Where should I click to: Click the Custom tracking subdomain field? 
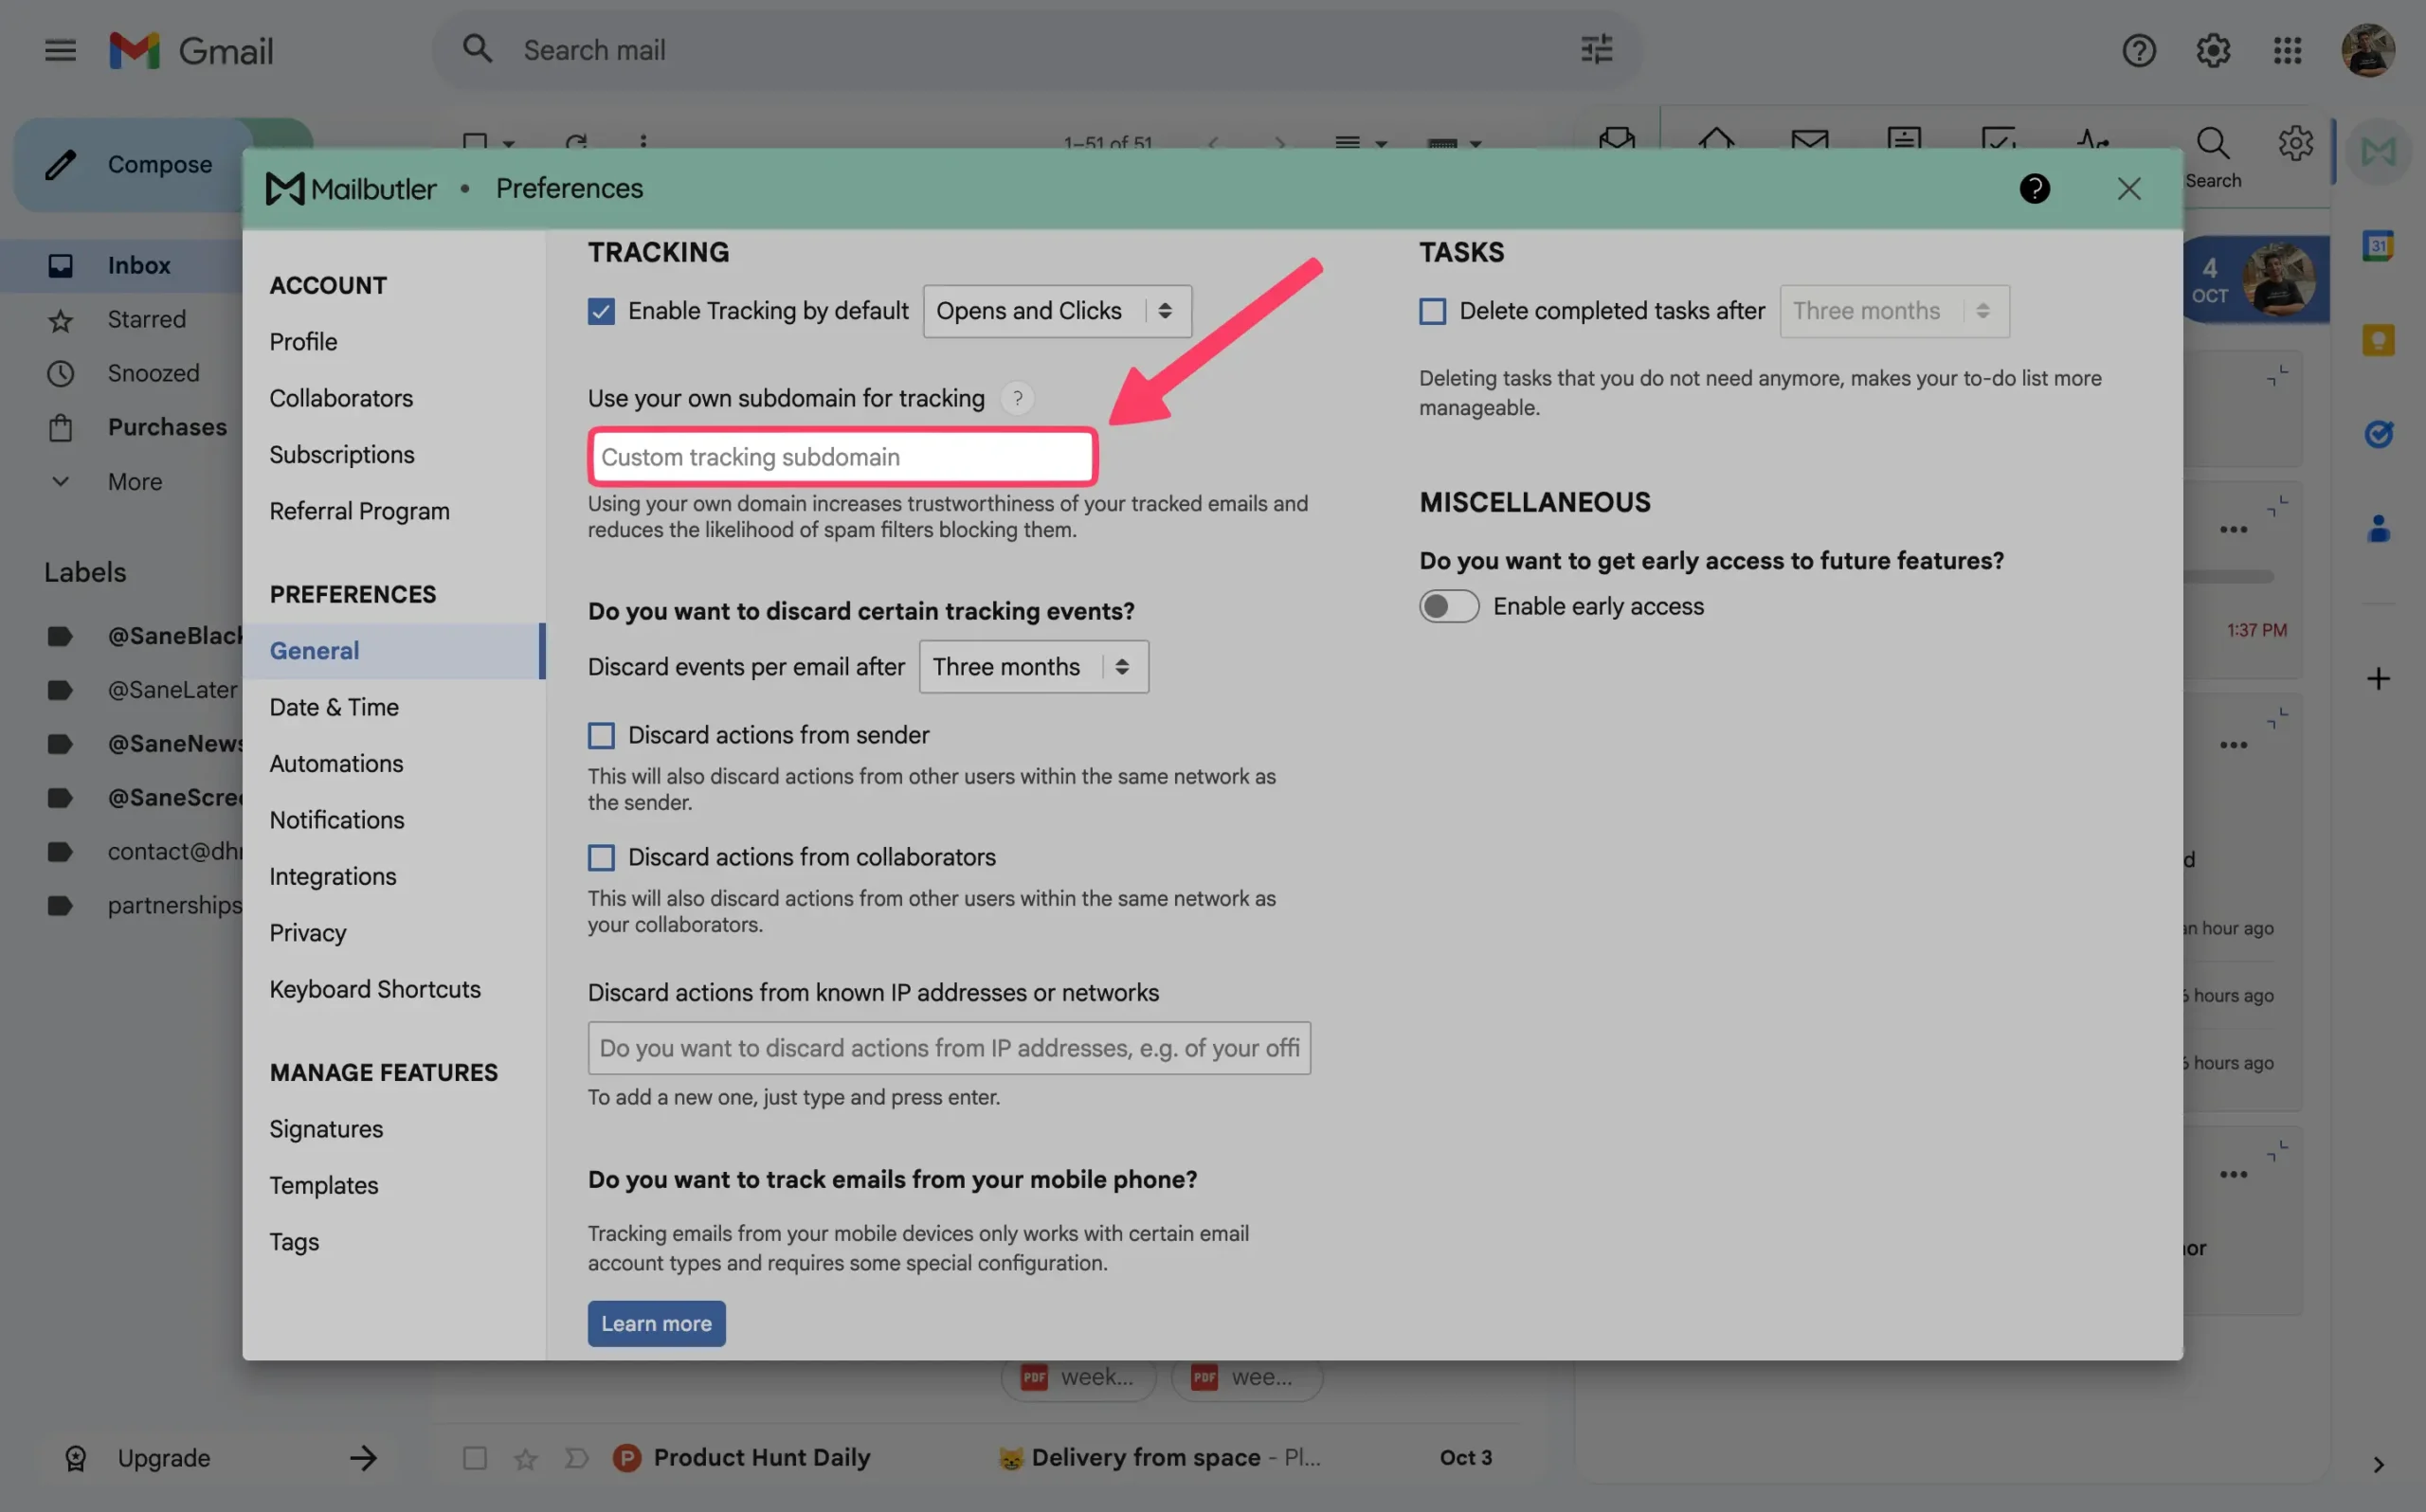click(x=843, y=457)
